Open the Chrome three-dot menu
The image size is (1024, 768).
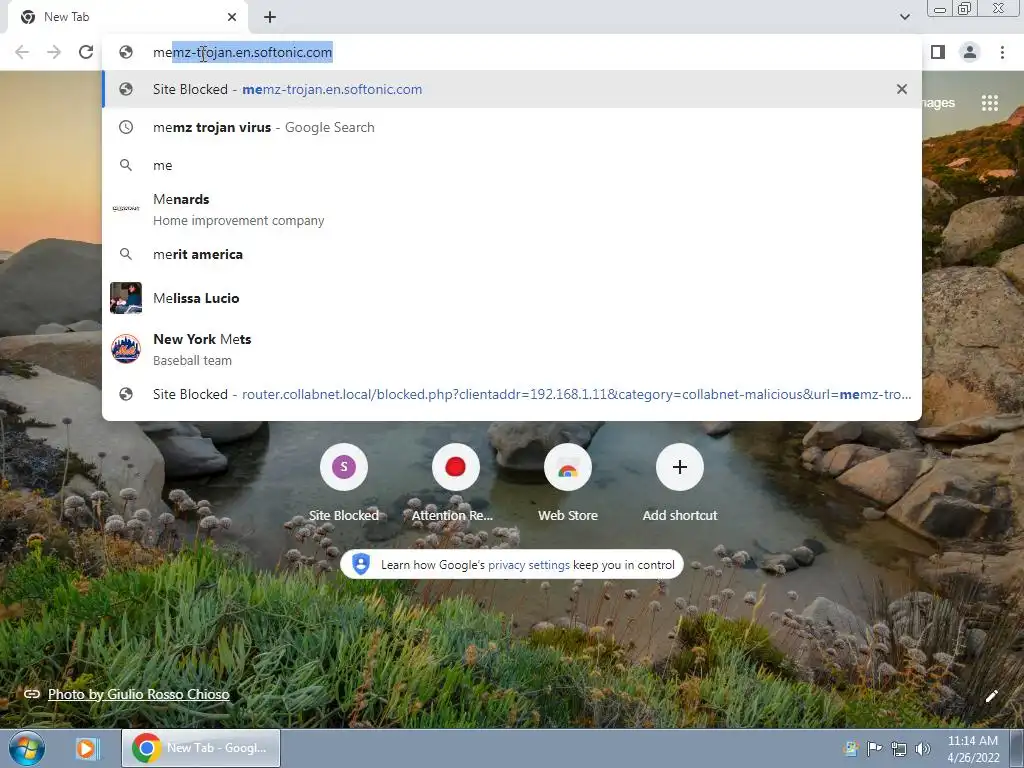[1002, 52]
